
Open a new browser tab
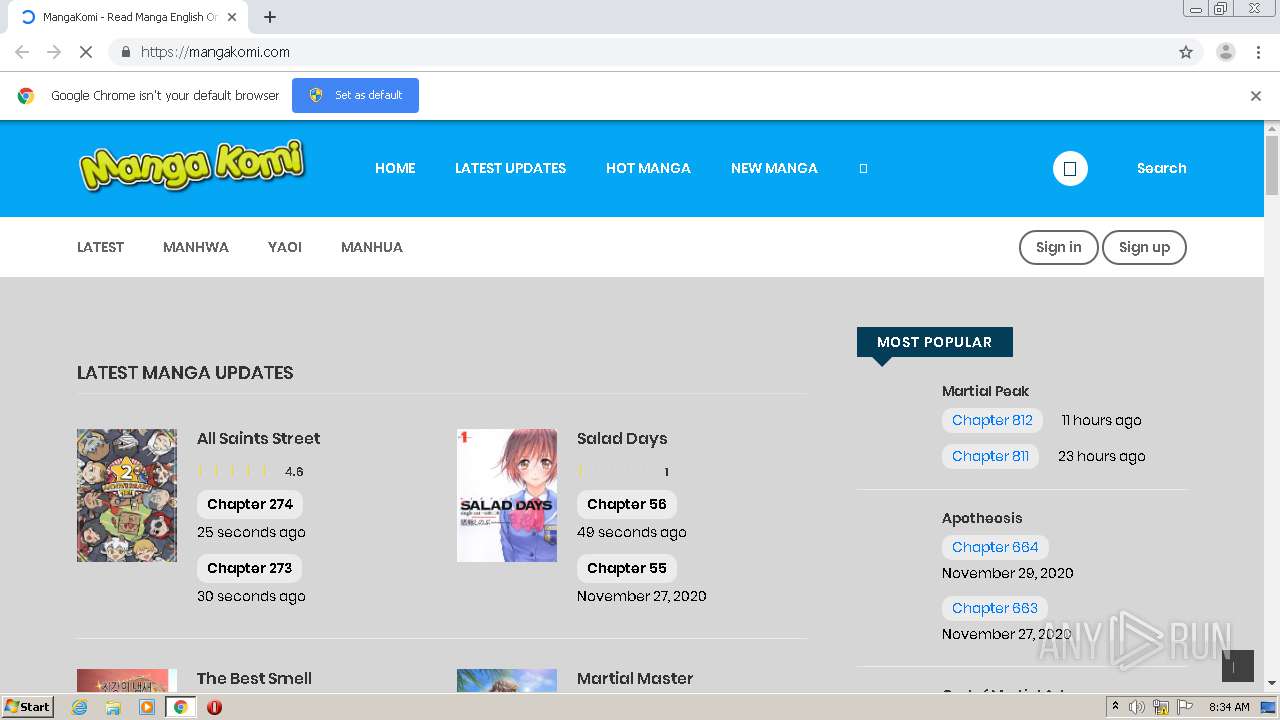click(270, 17)
